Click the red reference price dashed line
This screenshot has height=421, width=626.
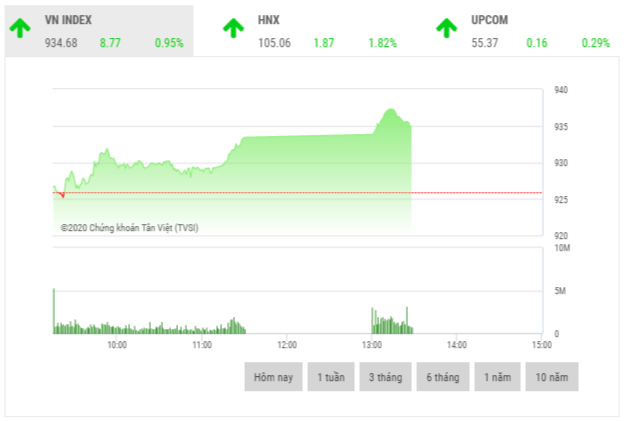click(300, 192)
